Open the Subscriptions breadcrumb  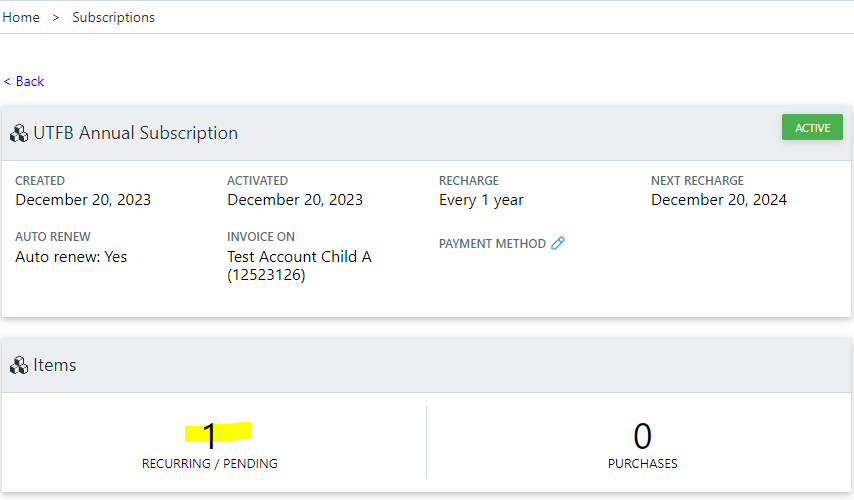[x=113, y=17]
